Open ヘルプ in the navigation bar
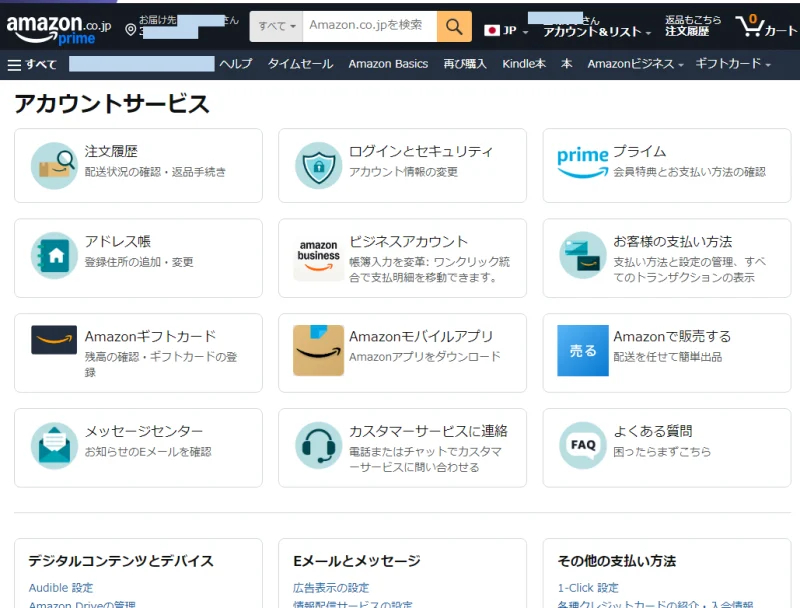 (x=236, y=64)
